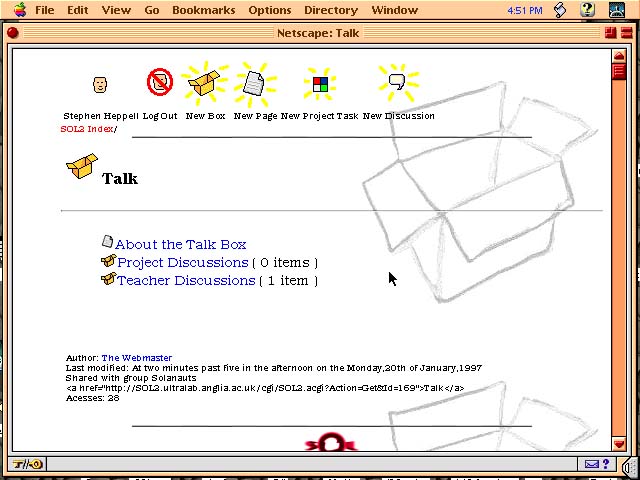This screenshot has width=640, height=480.
Task: Click the mail envelope icon in status bar
Action: click(591, 464)
